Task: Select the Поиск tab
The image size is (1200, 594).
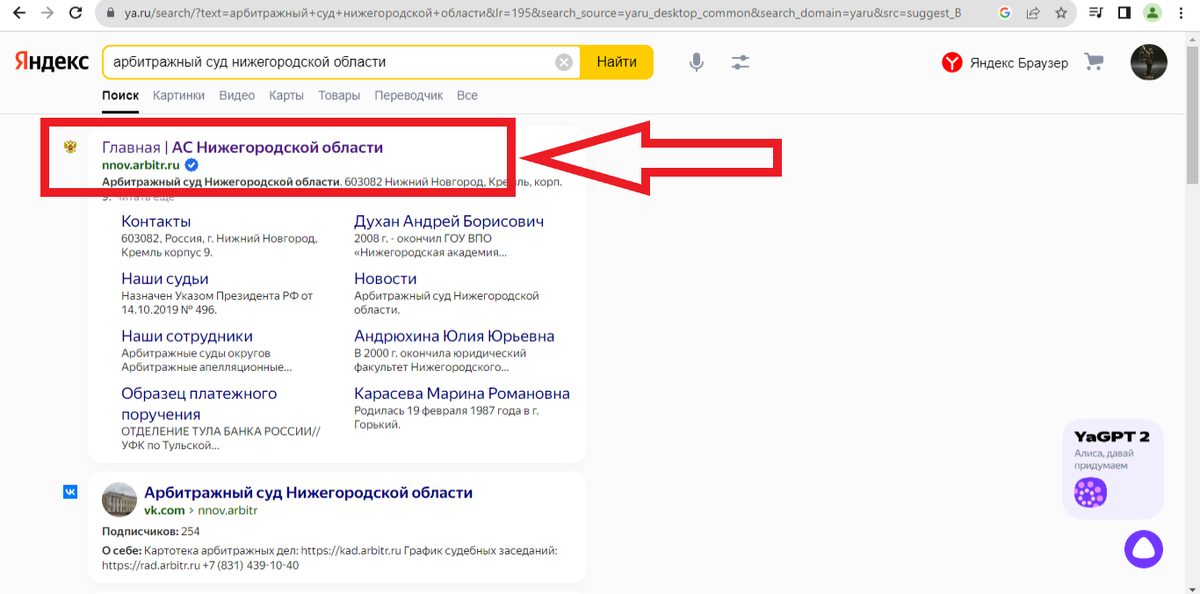Action: (x=120, y=96)
